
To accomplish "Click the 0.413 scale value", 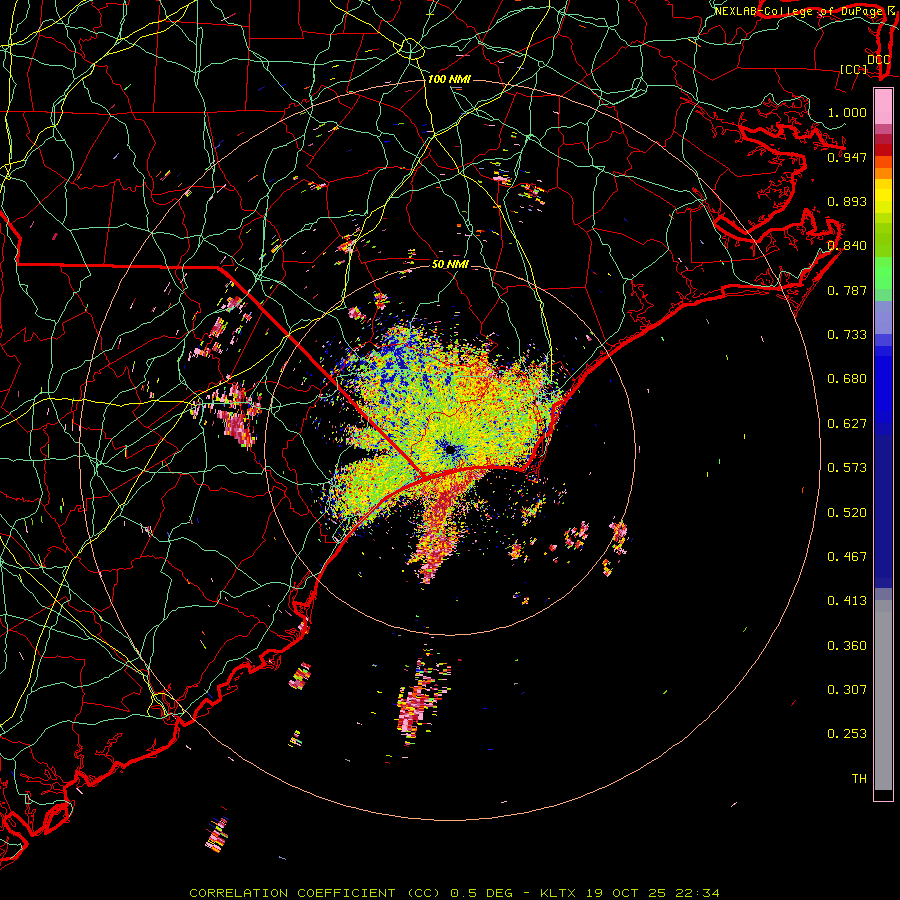I will click(x=847, y=601).
